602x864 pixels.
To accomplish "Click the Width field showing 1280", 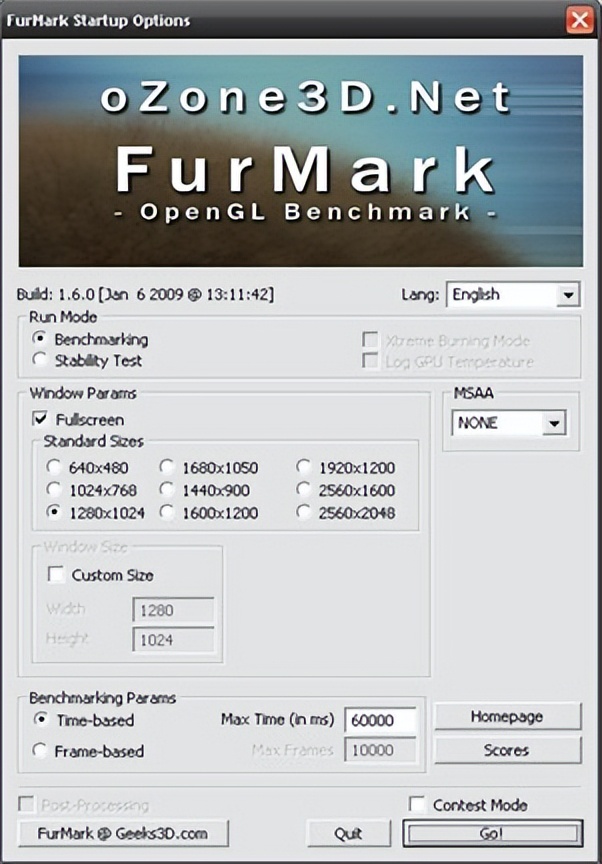I will 173,611.
